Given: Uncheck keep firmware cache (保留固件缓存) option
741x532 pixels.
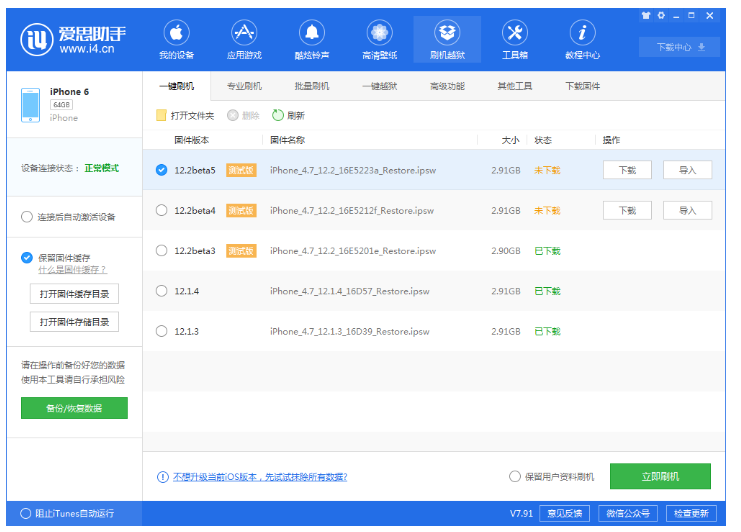Looking at the screenshot, I should click(27, 258).
